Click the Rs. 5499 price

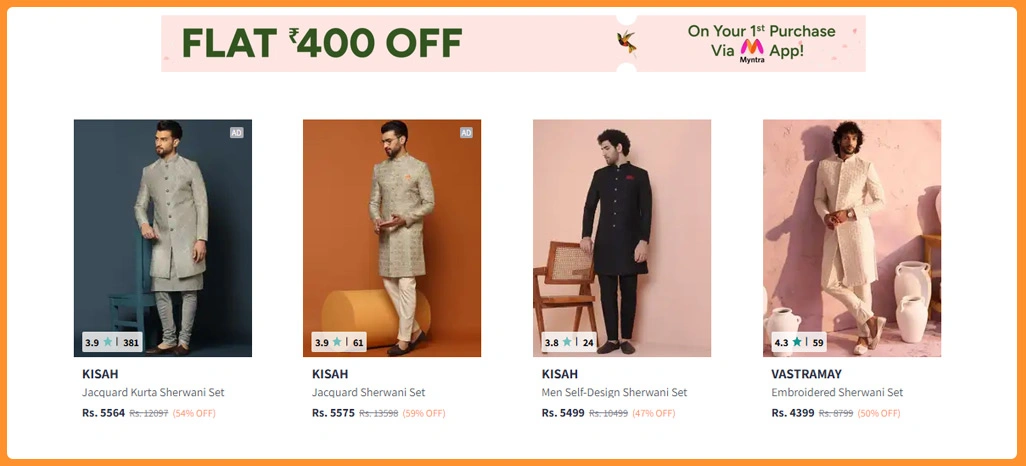pos(563,412)
